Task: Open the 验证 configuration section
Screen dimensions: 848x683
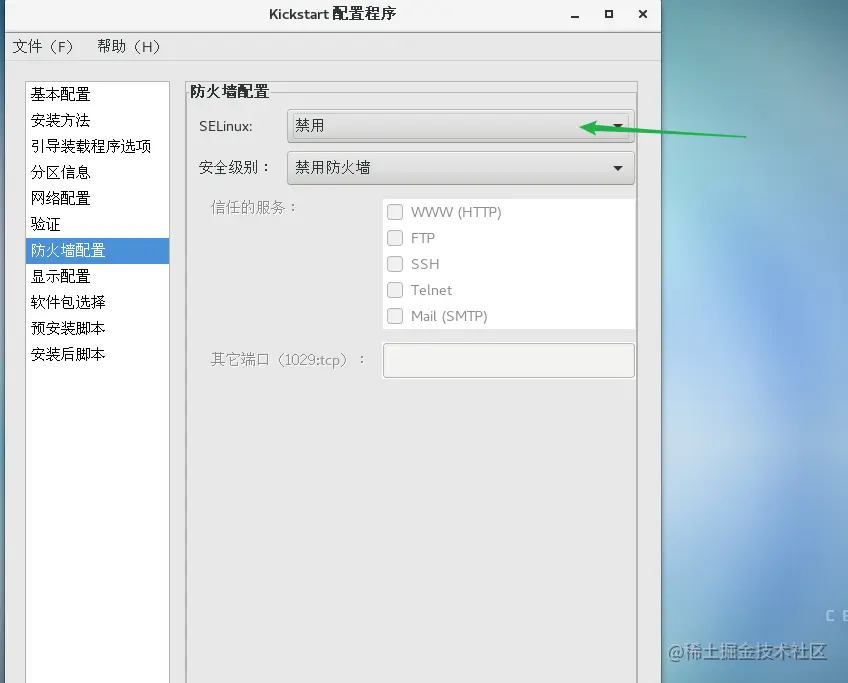Action: pos(44,224)
